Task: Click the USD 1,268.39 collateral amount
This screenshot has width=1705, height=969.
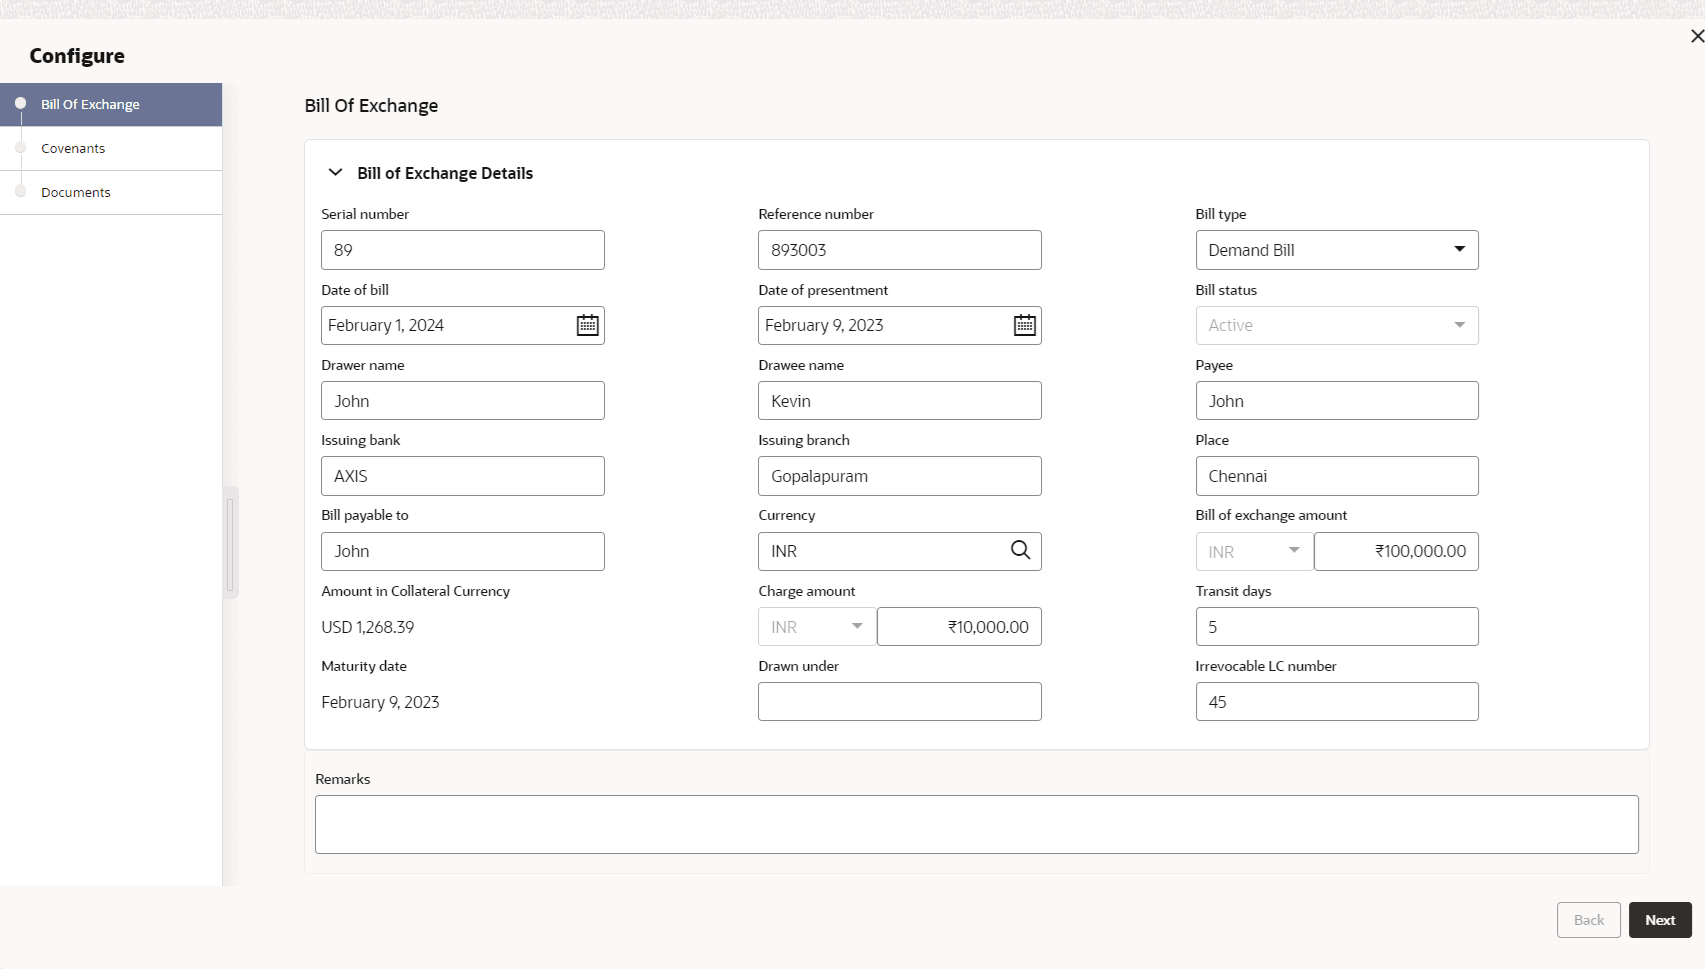Action: (368, 627)
